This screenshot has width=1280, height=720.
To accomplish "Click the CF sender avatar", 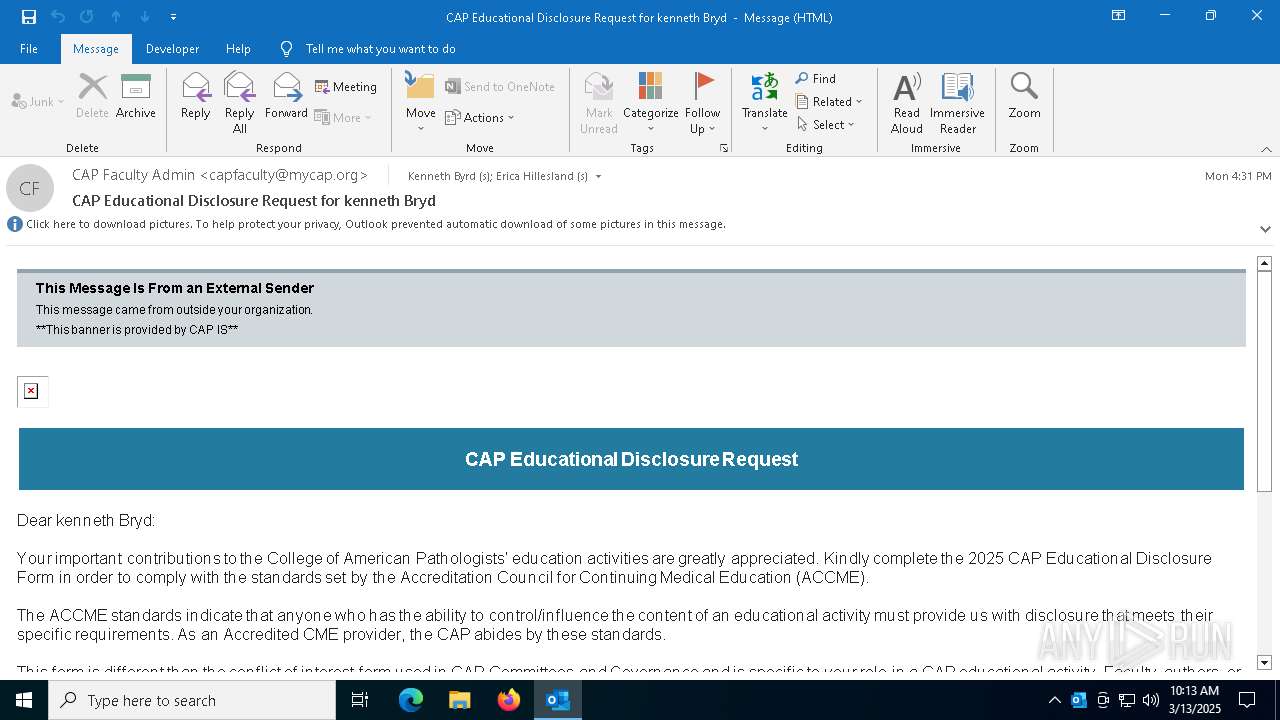I will point(30,188).
